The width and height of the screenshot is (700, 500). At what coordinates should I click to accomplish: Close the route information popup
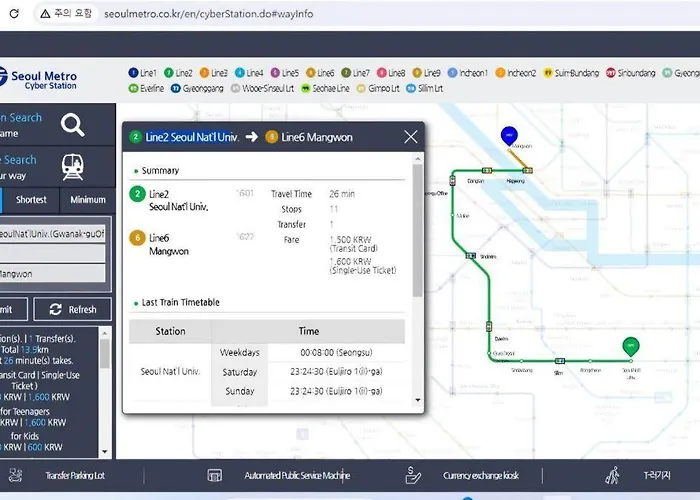pyautogui.click(x=410, y=137)
